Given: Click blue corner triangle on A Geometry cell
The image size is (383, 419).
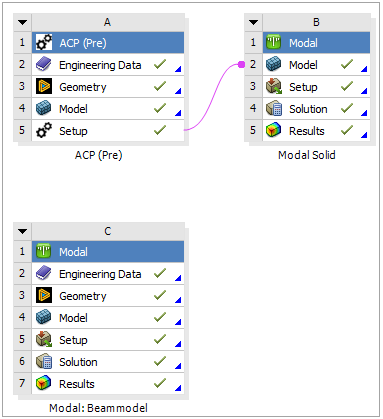Looking at the screenshot, I should (178, 91).
